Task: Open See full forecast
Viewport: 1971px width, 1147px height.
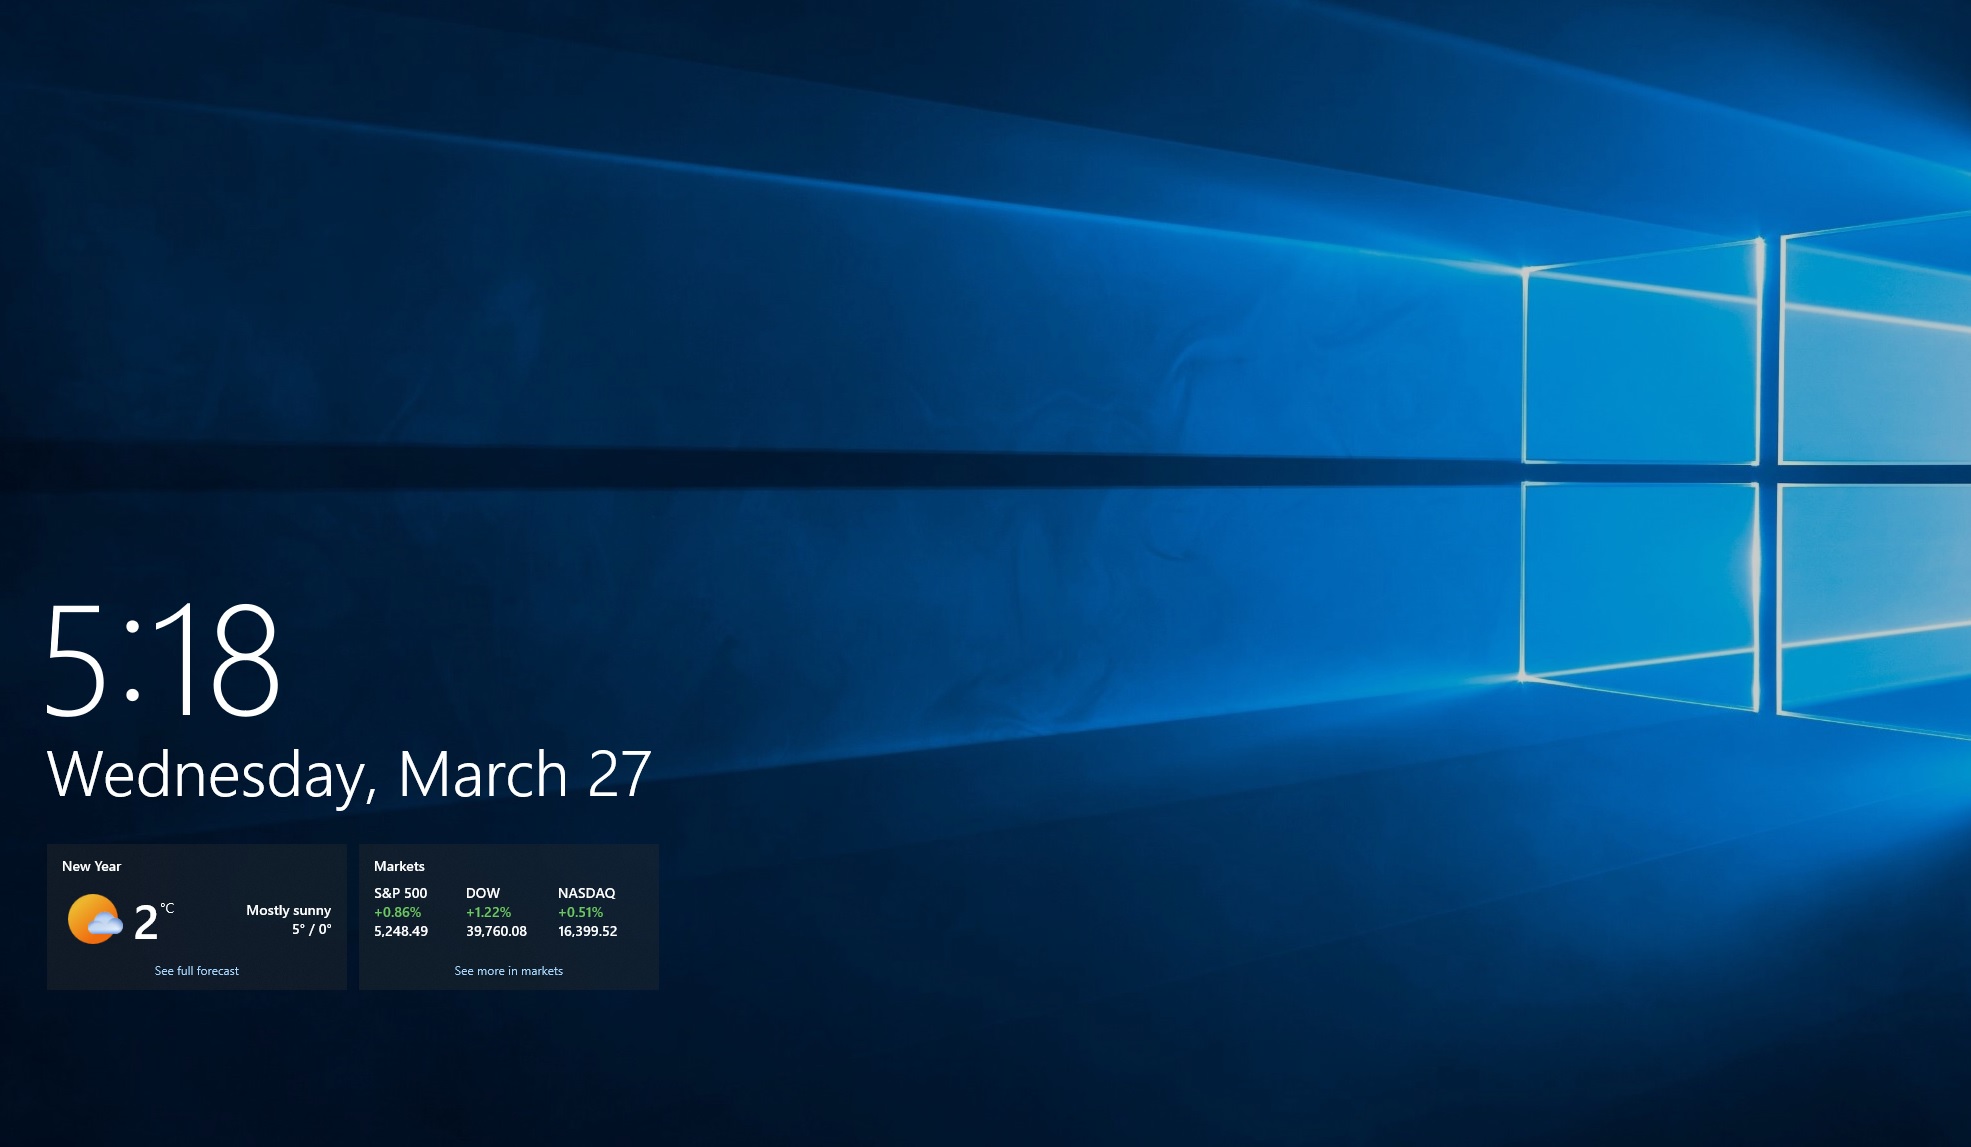Action: (196, 970)
